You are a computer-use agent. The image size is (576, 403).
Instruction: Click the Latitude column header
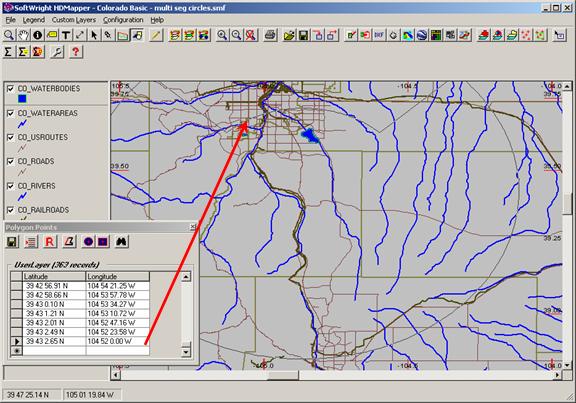pyautogui.click(x=54, y=276)
